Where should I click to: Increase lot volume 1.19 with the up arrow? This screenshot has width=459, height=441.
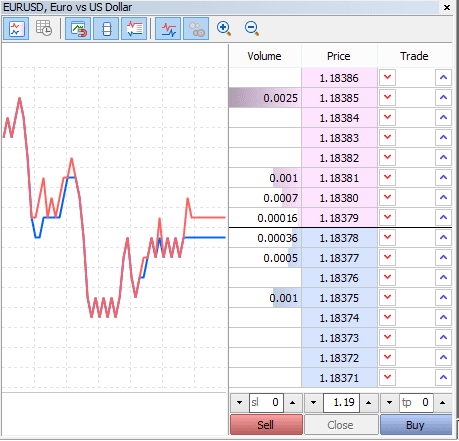368,403
